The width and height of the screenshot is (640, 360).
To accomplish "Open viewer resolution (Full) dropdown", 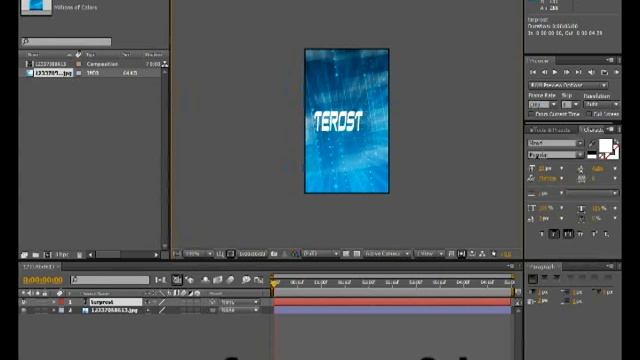I will tap(321, 254).
